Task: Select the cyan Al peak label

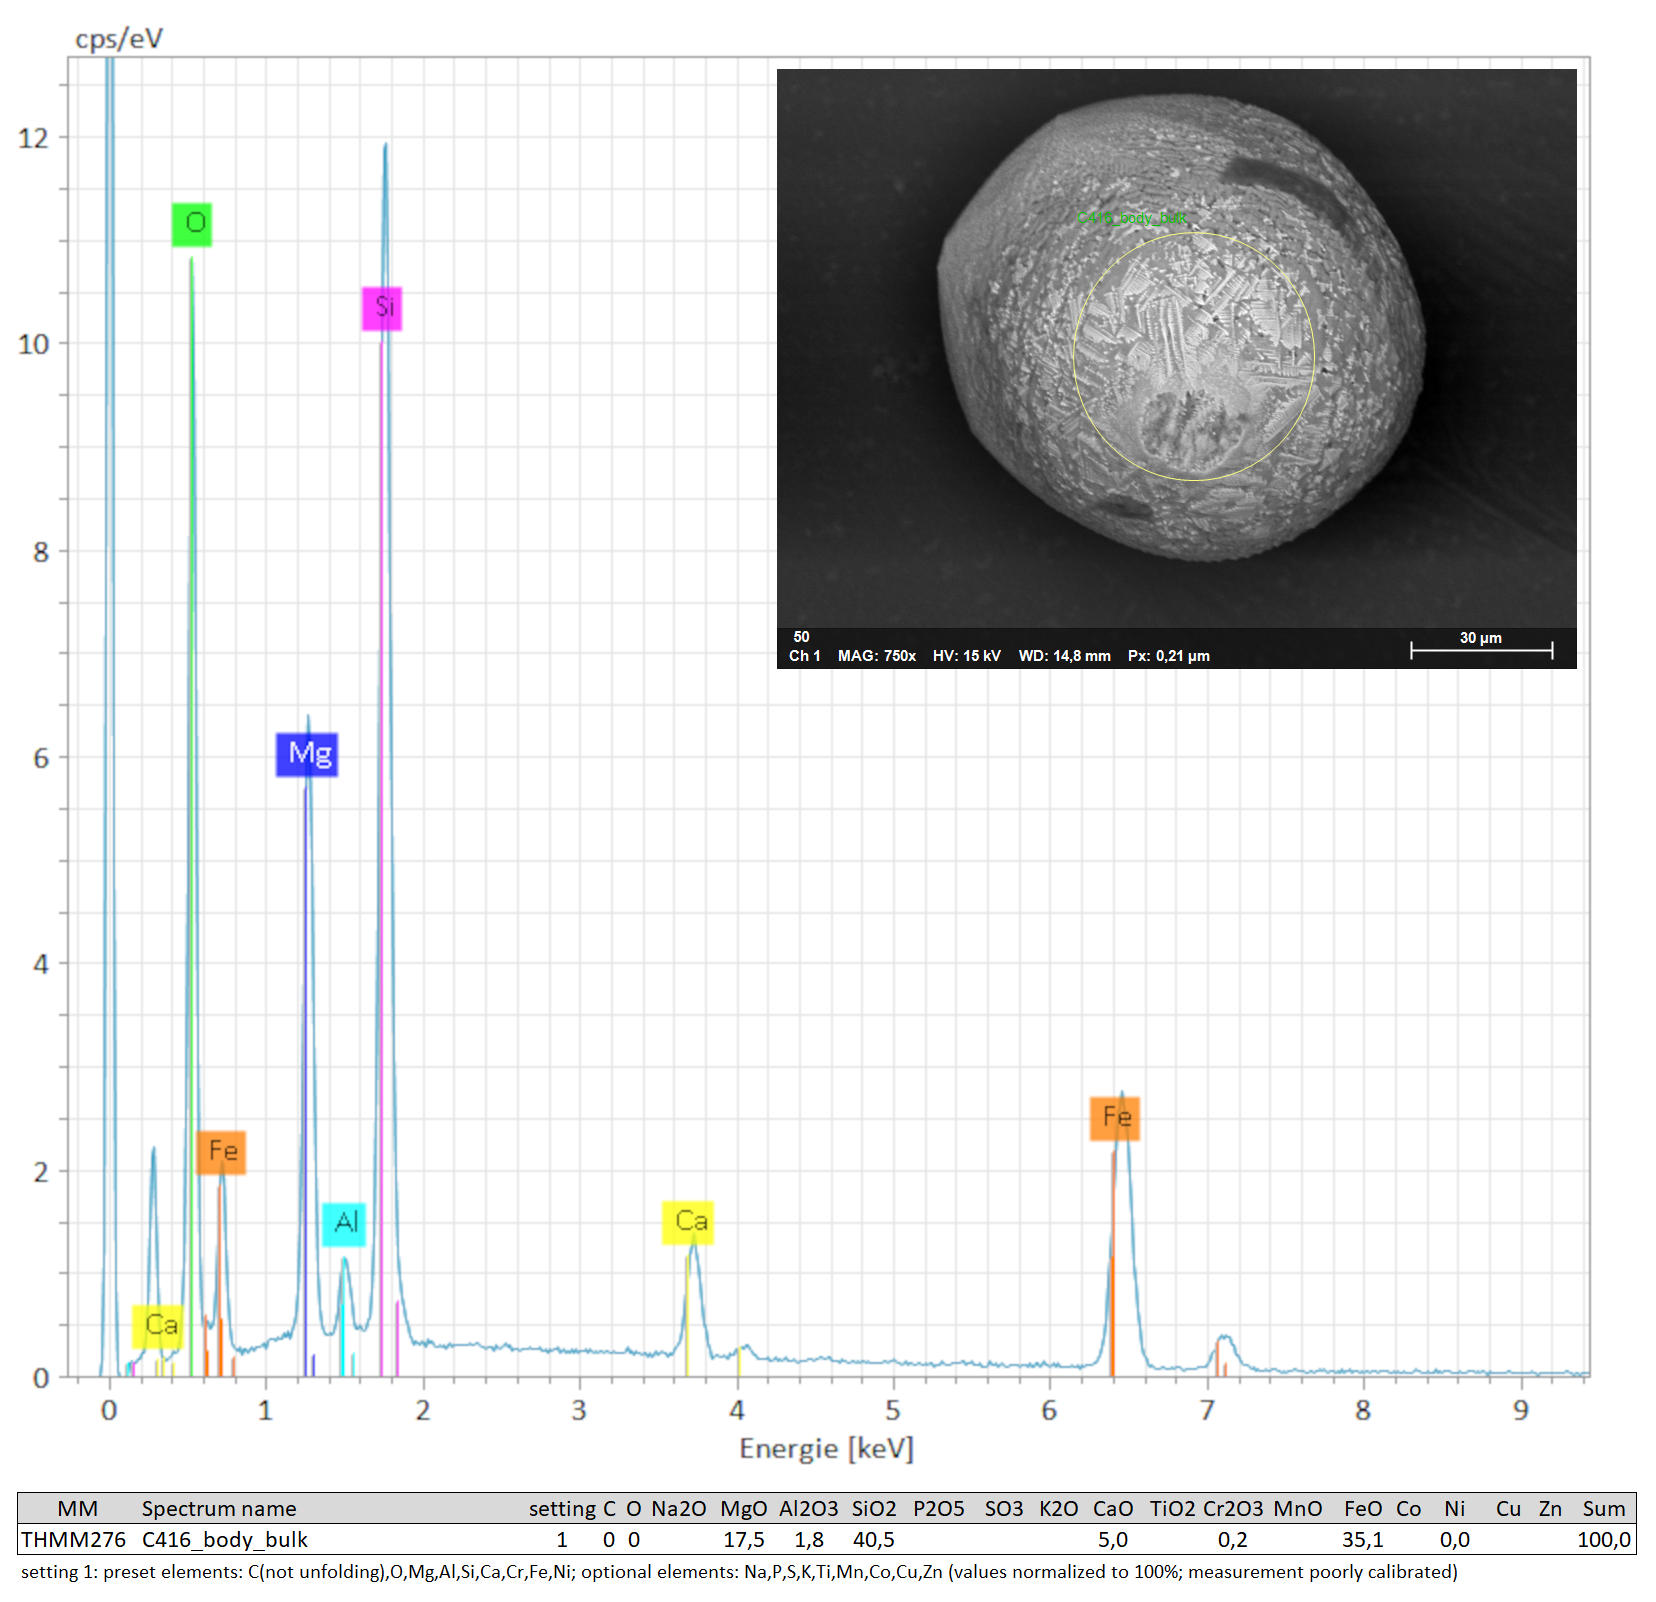Action: 344,1223
